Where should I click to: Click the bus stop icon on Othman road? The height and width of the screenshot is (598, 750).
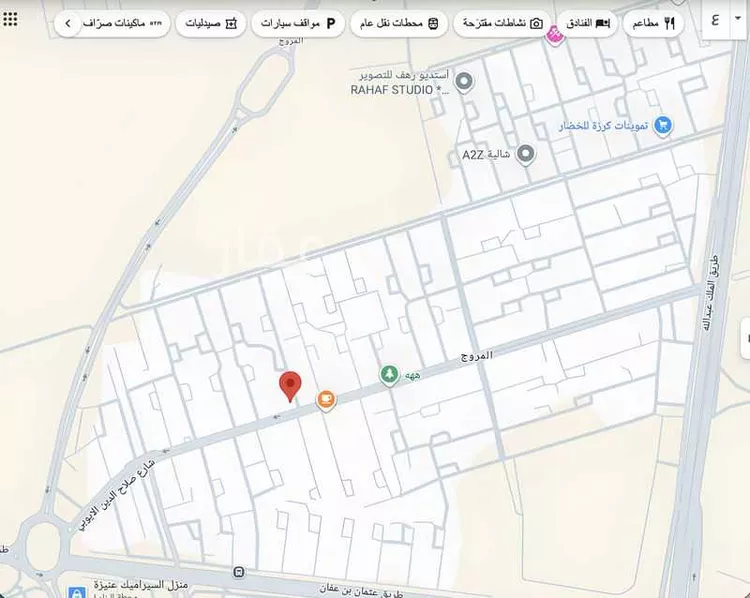[238, 572]
